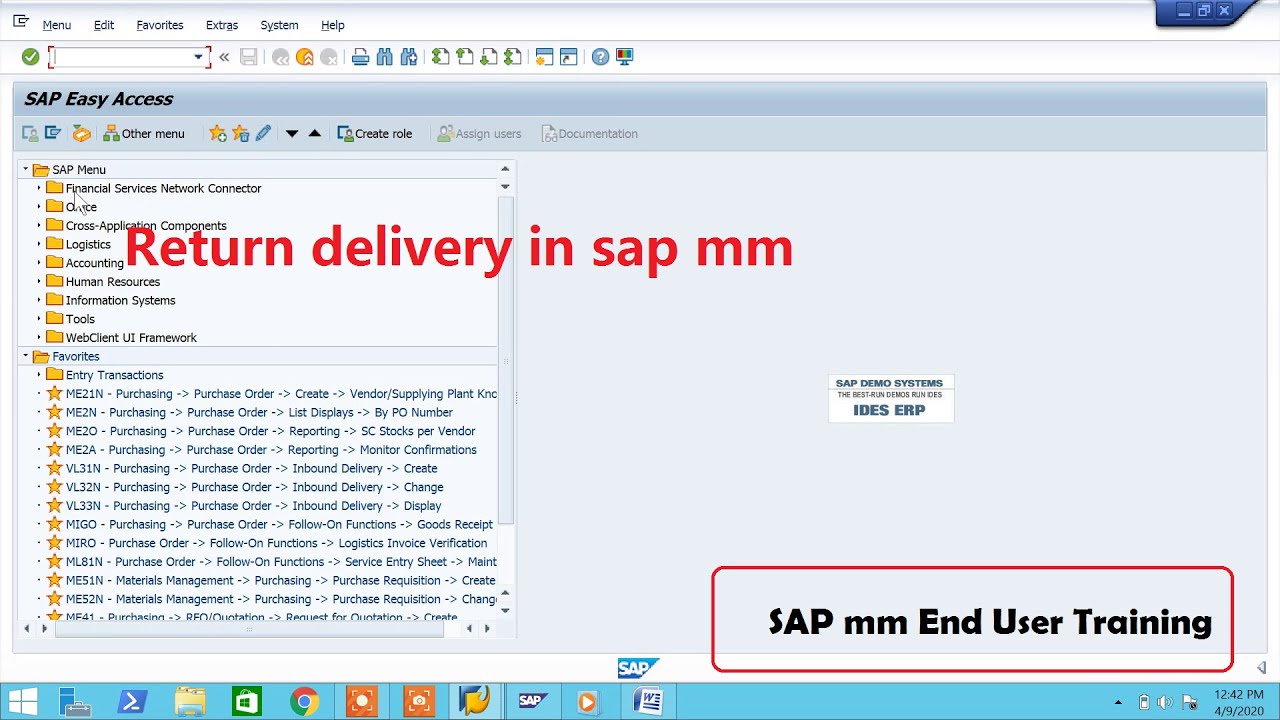The image size is (1280, 720).
Task: Expand the Logistics folder
Action: coord(39,244)
